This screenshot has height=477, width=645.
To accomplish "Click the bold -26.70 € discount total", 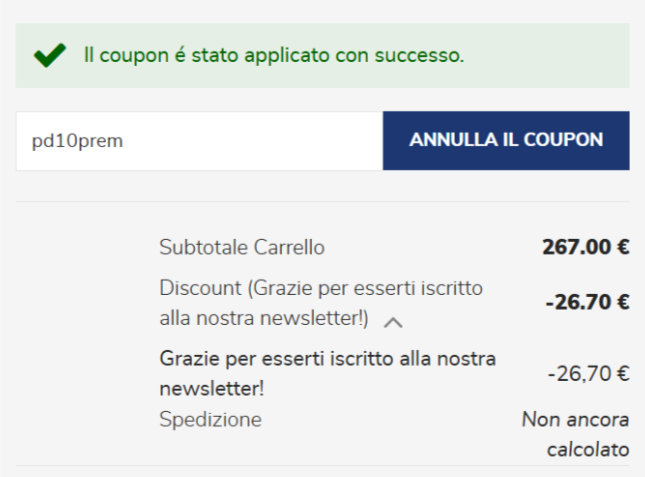I will click(587, 303).
